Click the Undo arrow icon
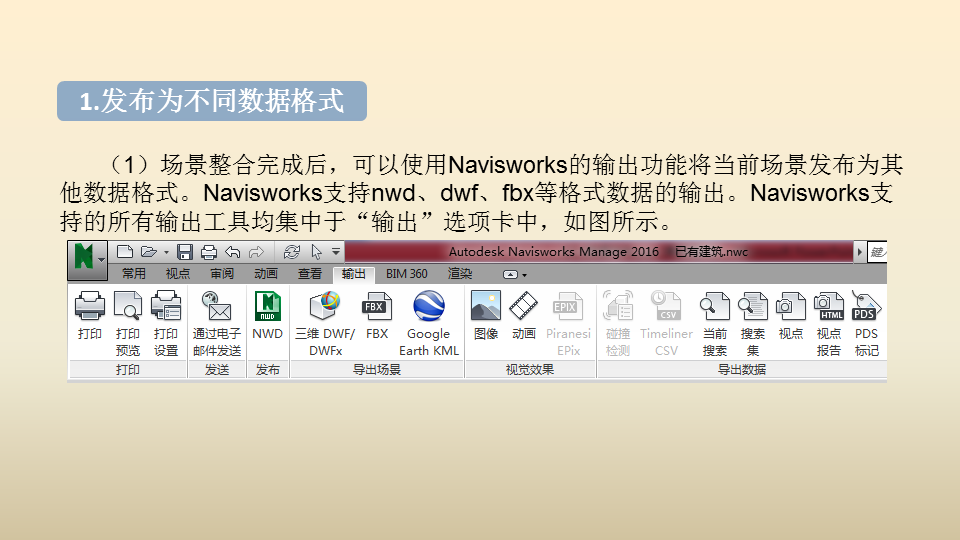This screenshot has width=960, height=540. 233,252
